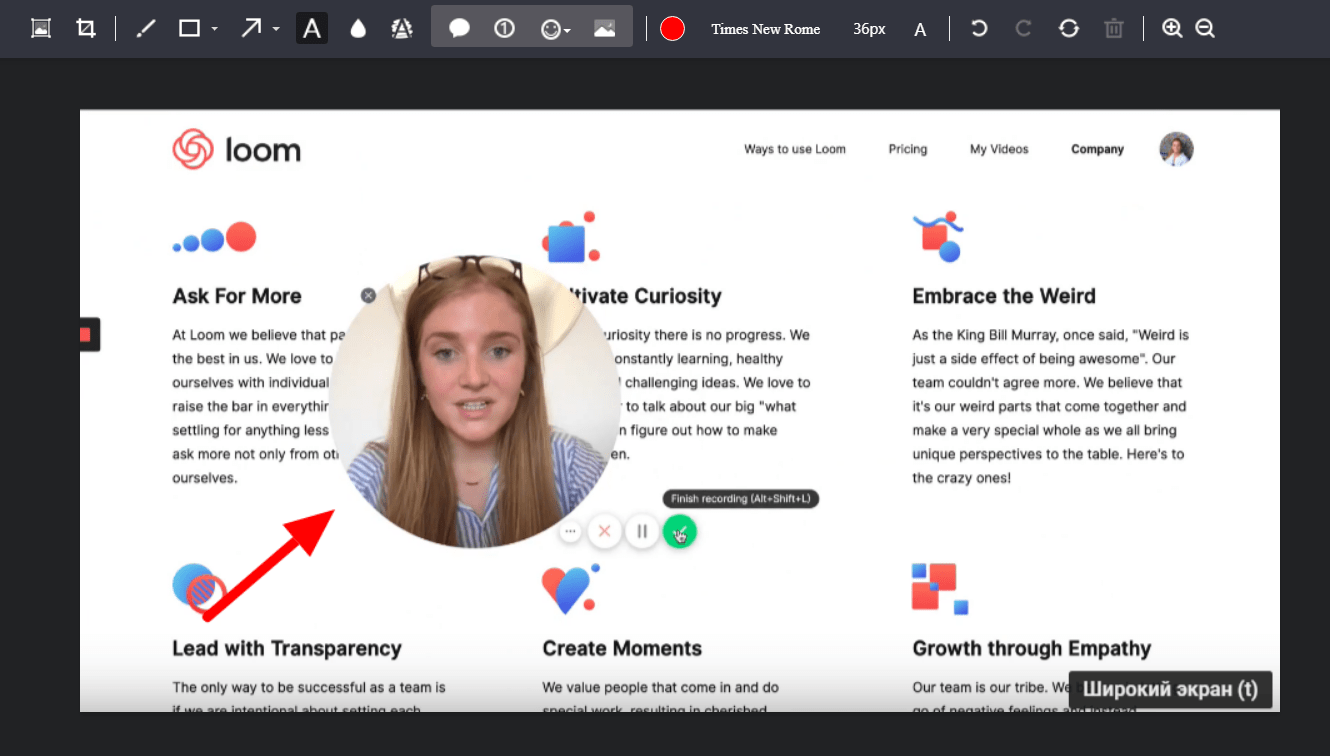
Task: Finish recording with the green checkmark
Action: point(680,531)
